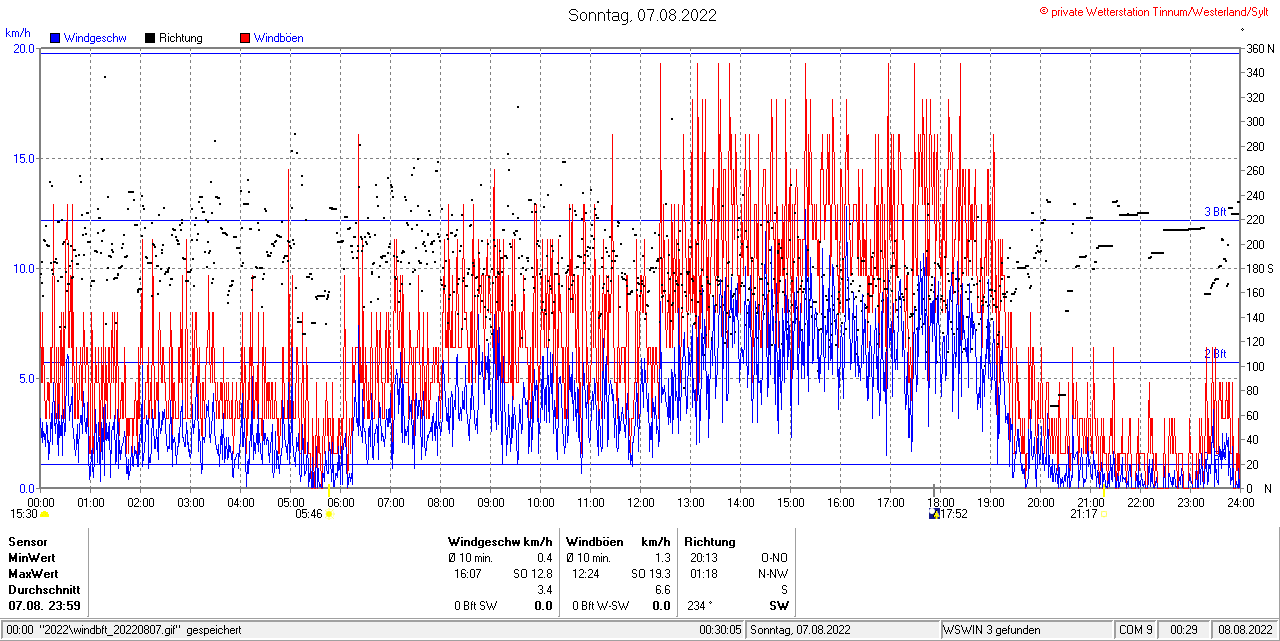Click the max wind speed value SO 12.8
The image size is (1280, 641).
click(533, 574)
